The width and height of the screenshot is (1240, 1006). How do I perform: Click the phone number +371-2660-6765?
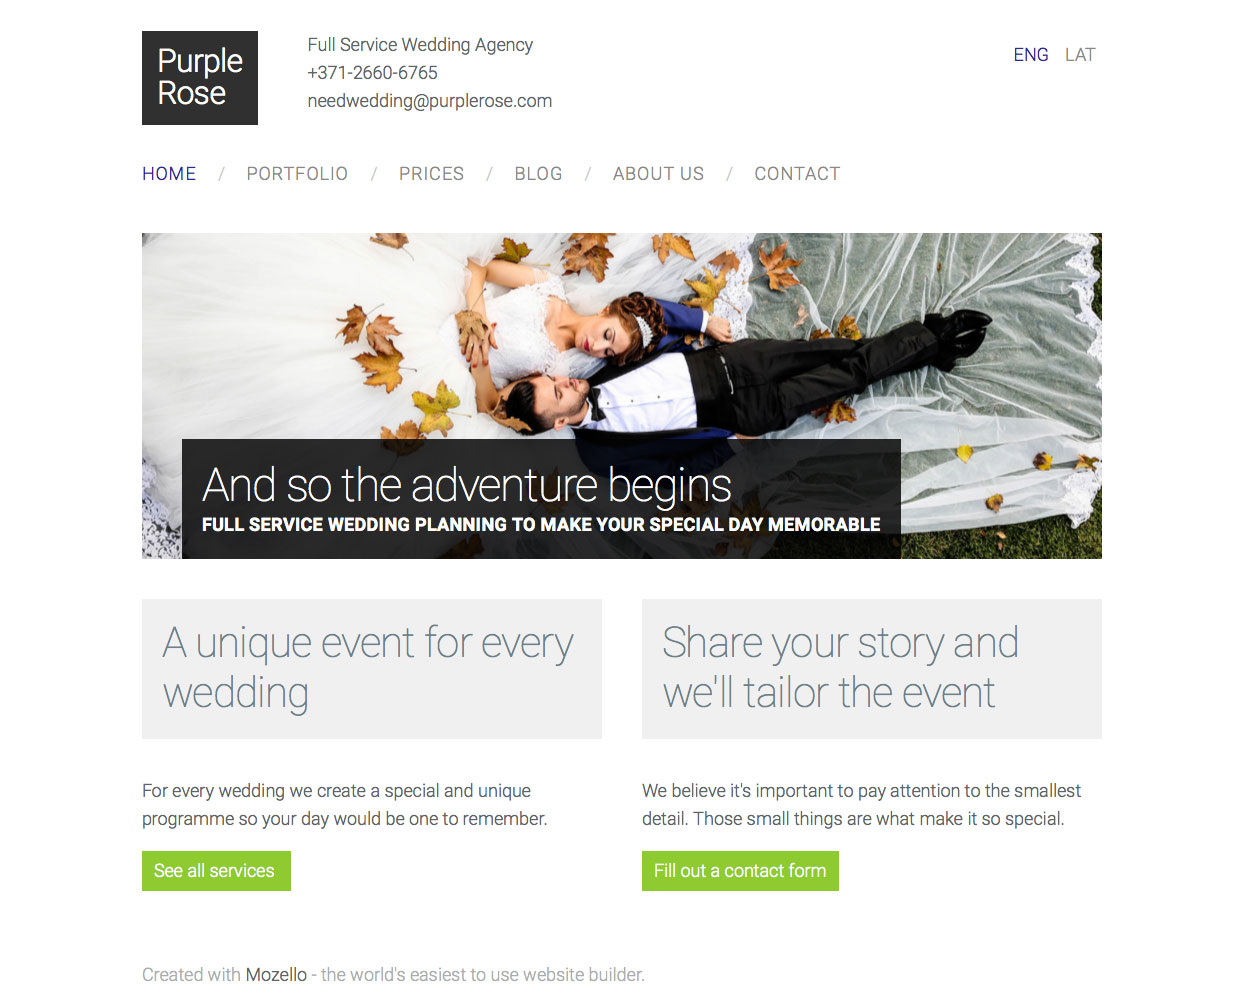(x=372, y=73)
